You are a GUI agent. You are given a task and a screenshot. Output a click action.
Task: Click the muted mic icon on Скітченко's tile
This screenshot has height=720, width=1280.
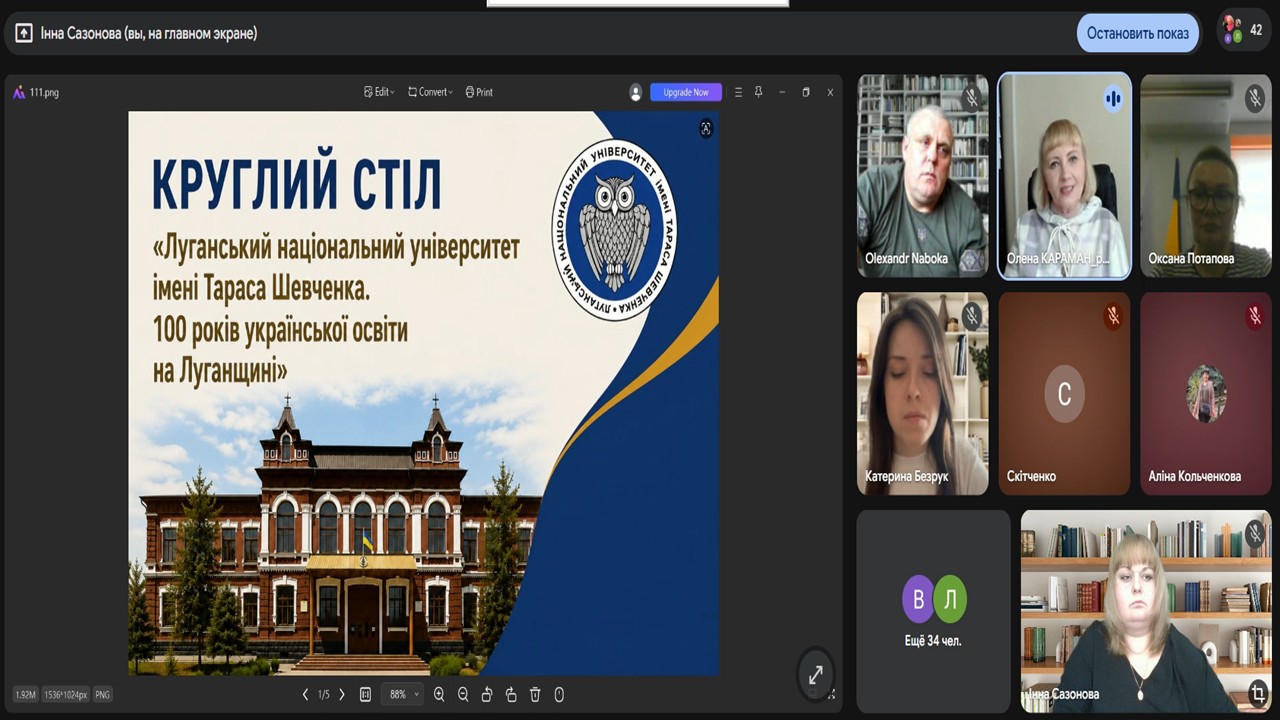point(1113,316)
